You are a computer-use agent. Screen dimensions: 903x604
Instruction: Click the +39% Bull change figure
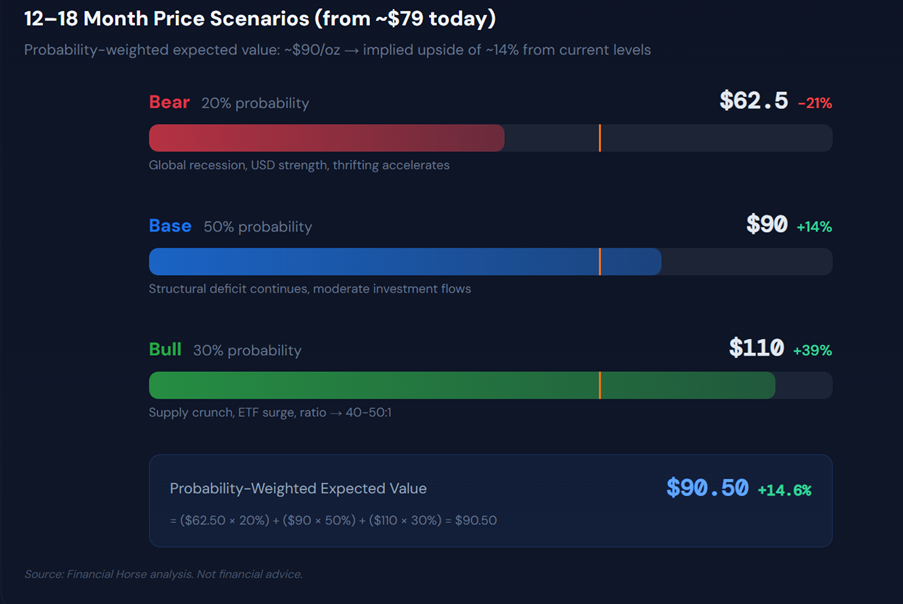(812, 351)
